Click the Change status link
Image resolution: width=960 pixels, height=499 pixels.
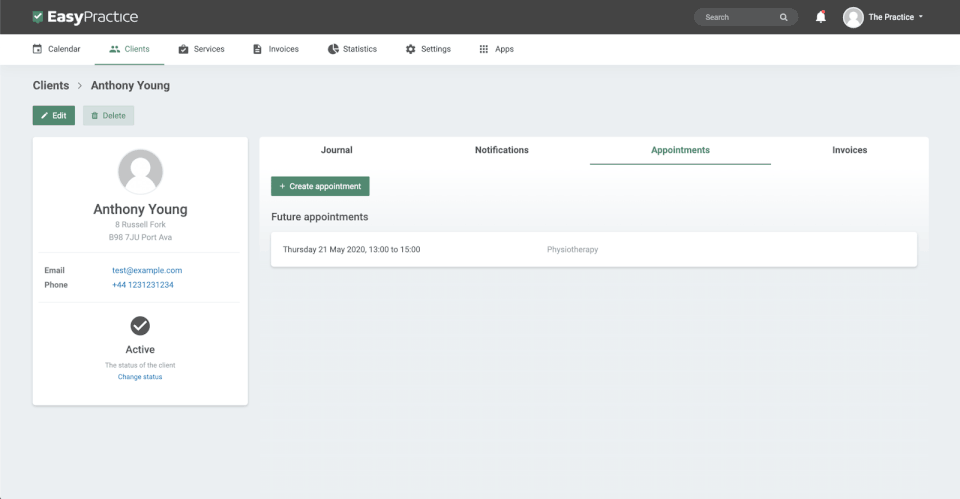(x=140, y=377)
